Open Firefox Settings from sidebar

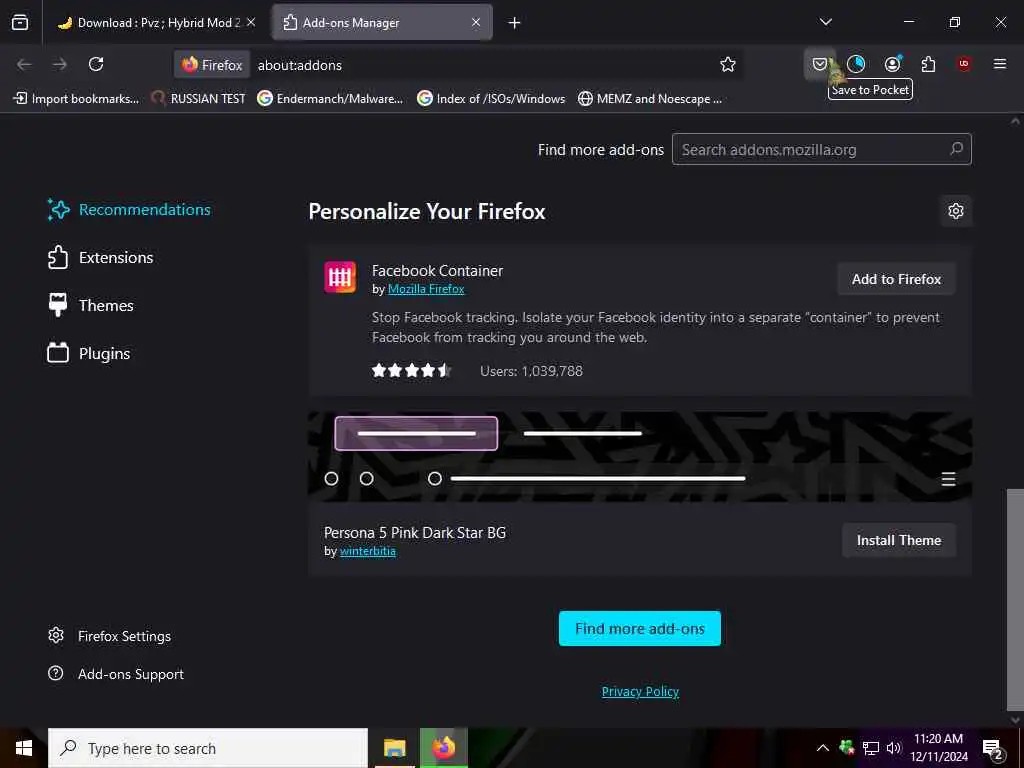110,636
